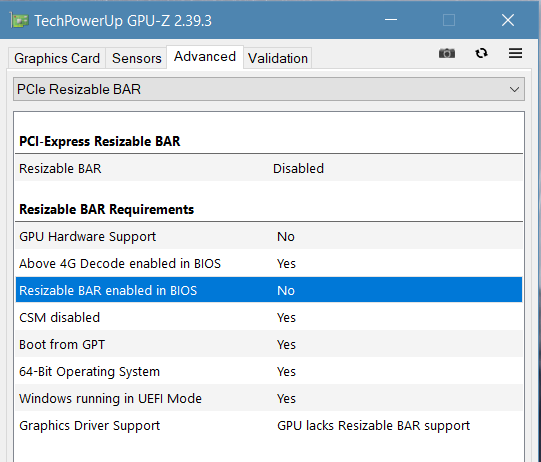Go to the Validation tab
Screen dimensions: 541x462
[278, 58]
